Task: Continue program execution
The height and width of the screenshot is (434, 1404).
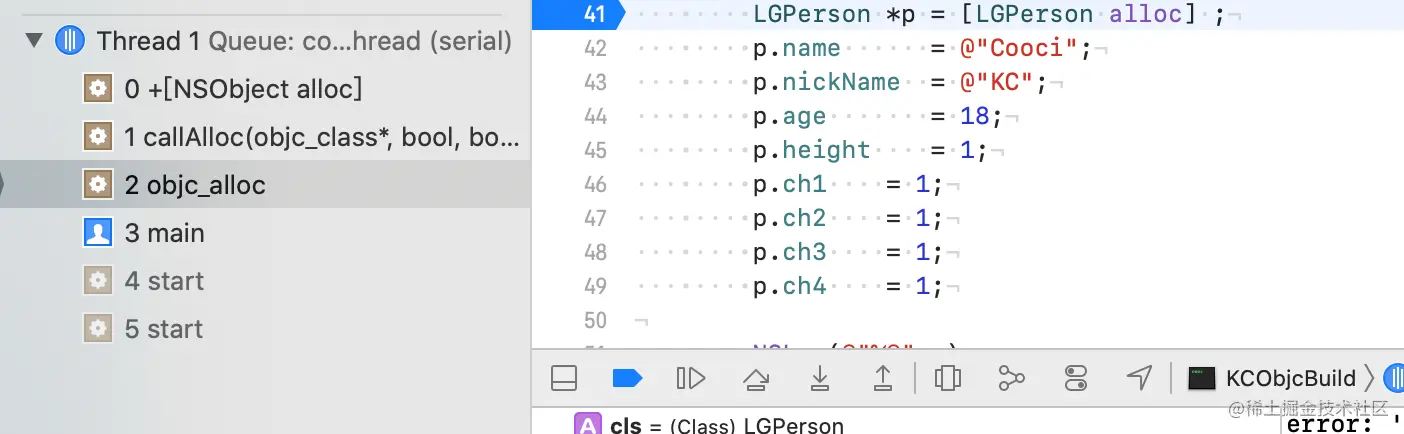Action: coord(690,378)
